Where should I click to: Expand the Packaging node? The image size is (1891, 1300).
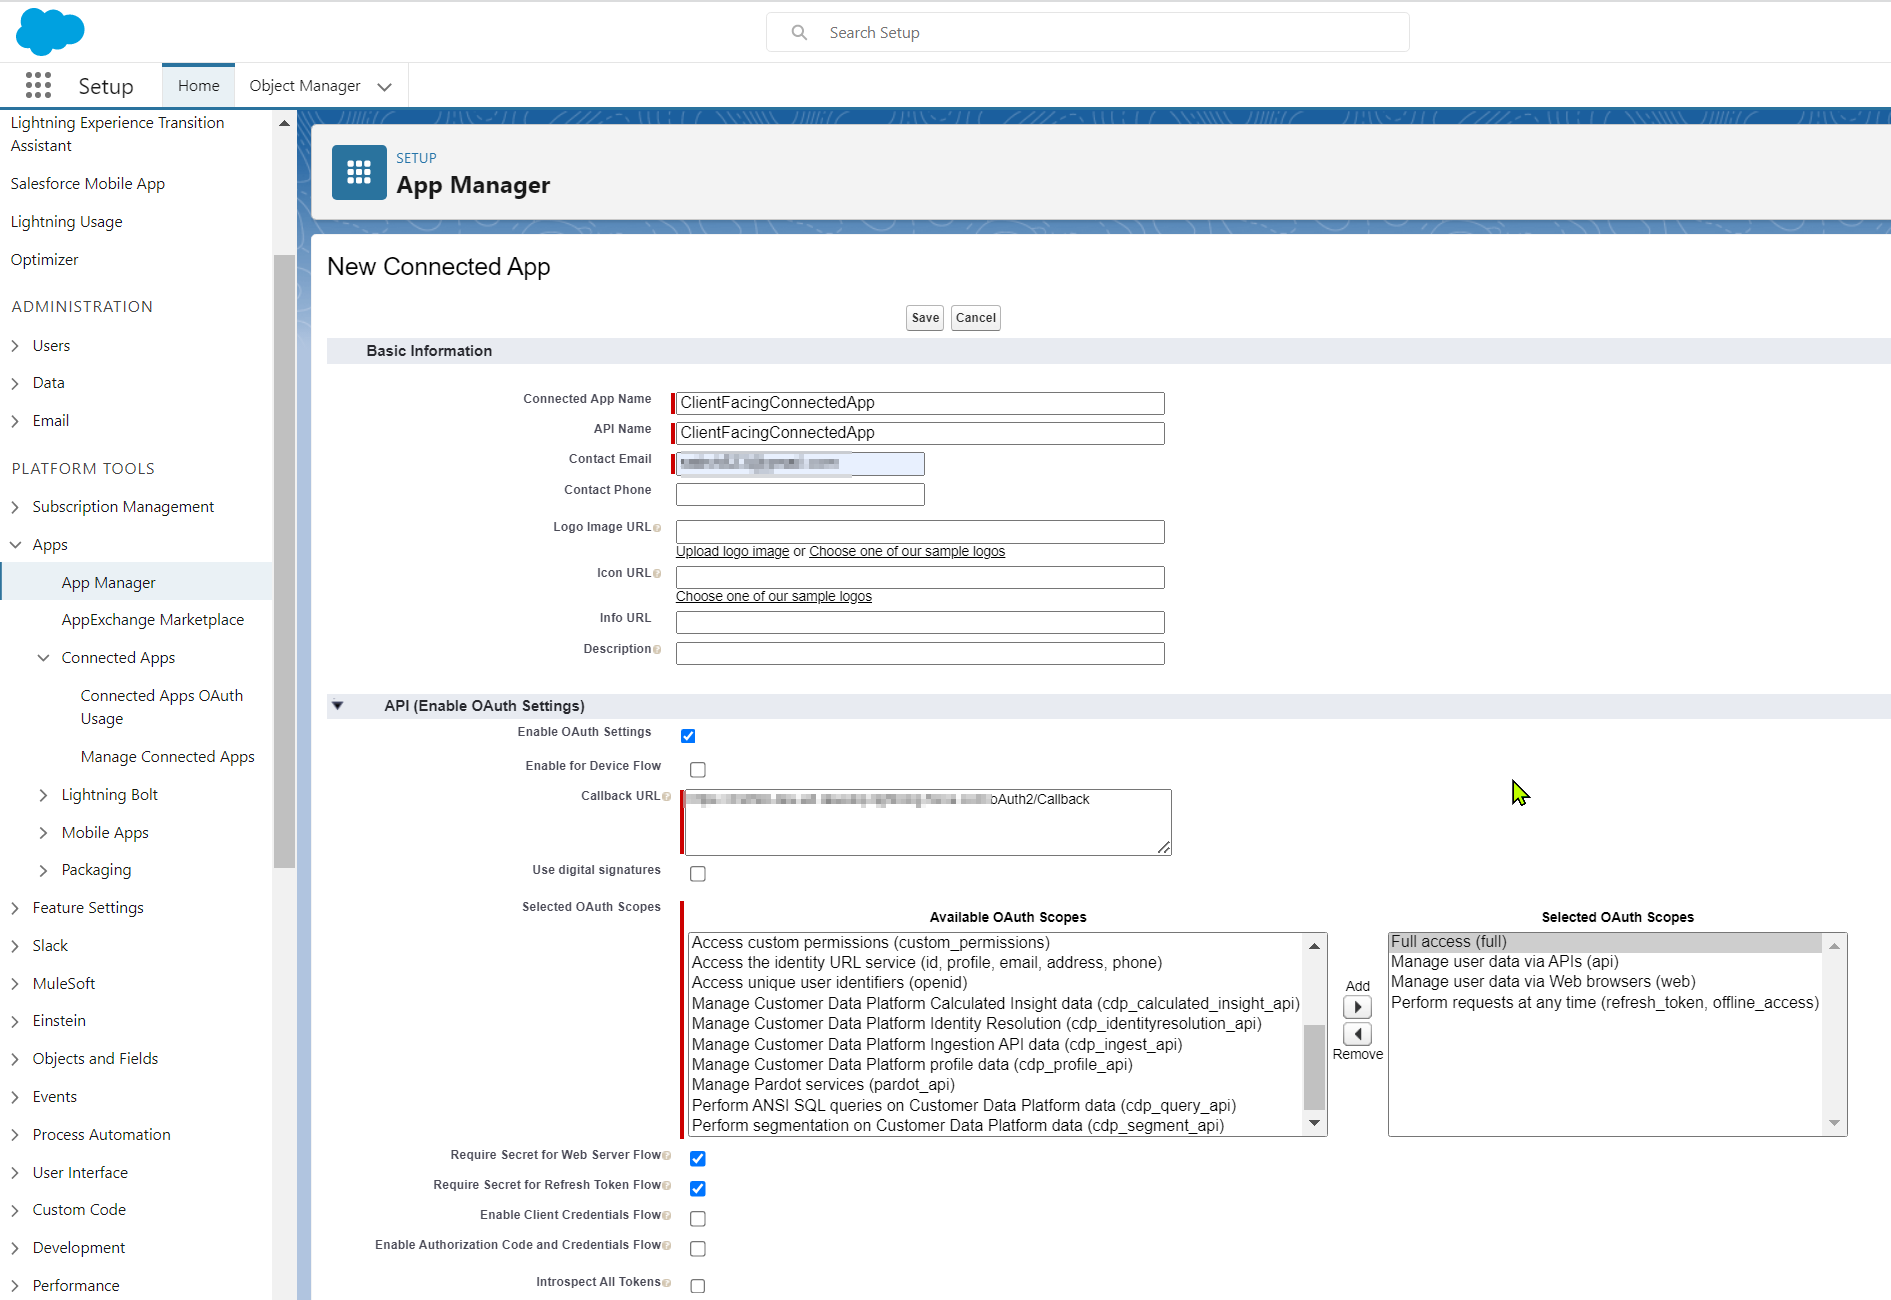(43, 871)
